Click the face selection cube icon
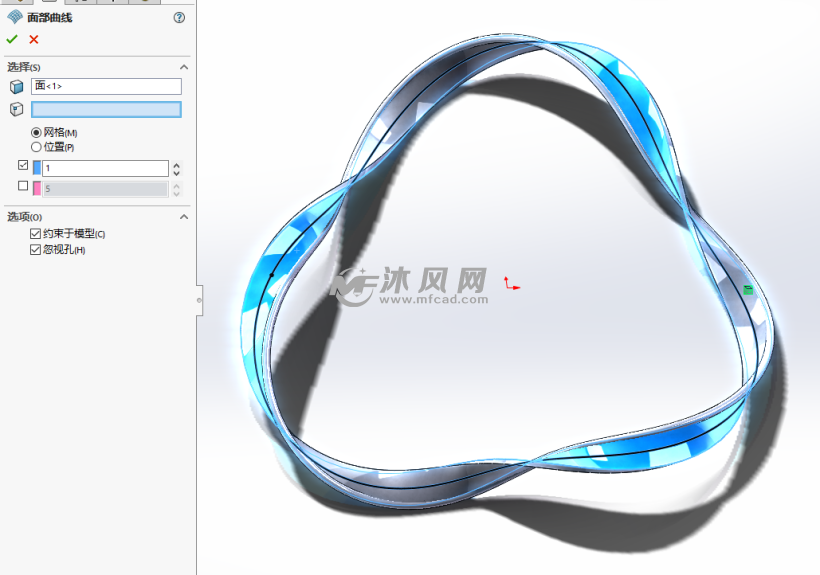 17,87
